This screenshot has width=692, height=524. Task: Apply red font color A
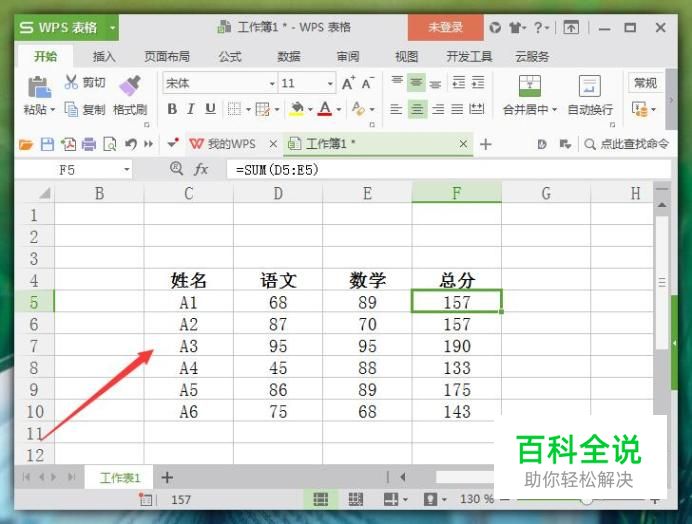point(325,109)
